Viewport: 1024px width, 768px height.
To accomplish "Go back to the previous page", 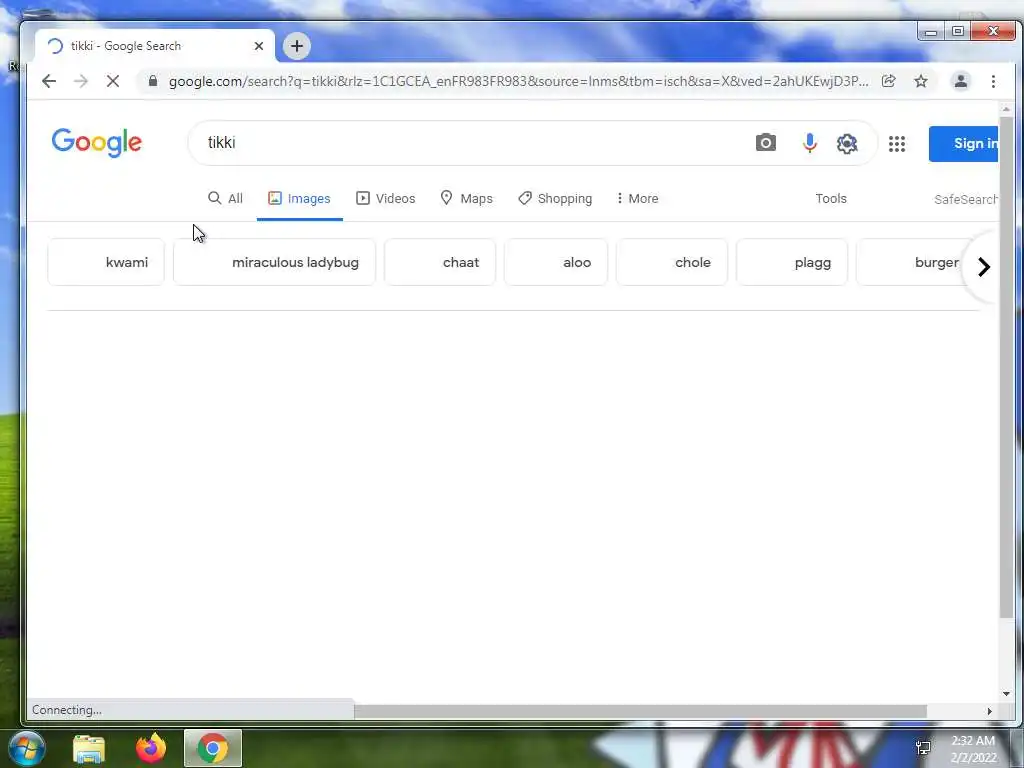I will coord(49,81).
